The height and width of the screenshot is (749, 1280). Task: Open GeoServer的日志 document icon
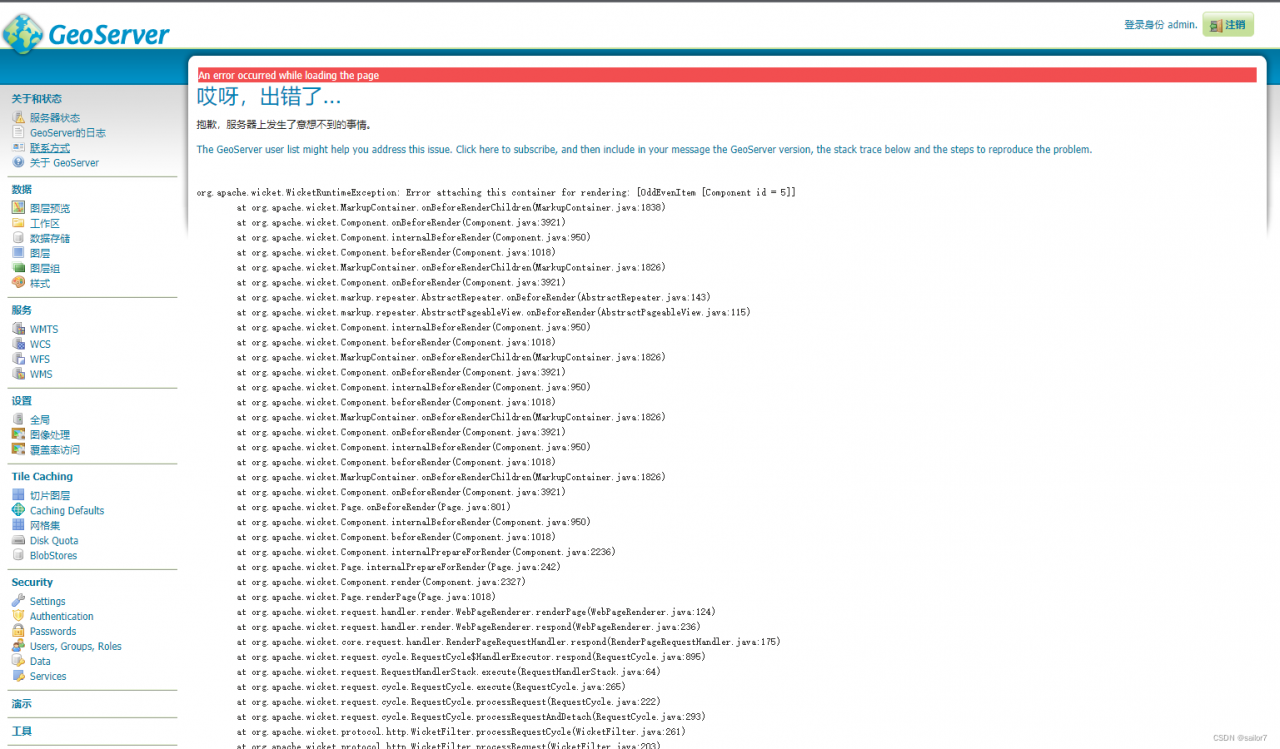(x=18, y=132)
